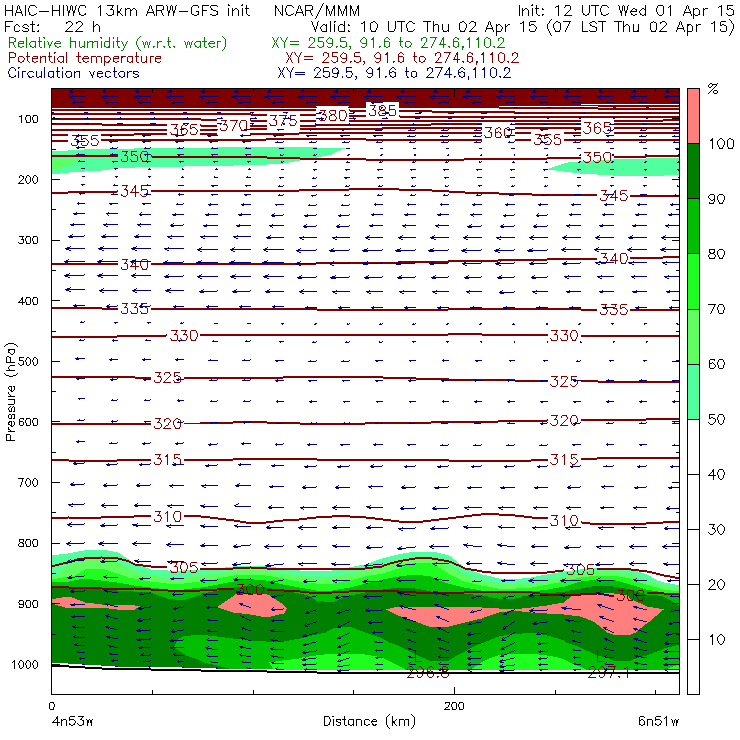This screenshot has height=740, width=740.
Task: Click the 'L 297.1' low marker
Action: 608,664
